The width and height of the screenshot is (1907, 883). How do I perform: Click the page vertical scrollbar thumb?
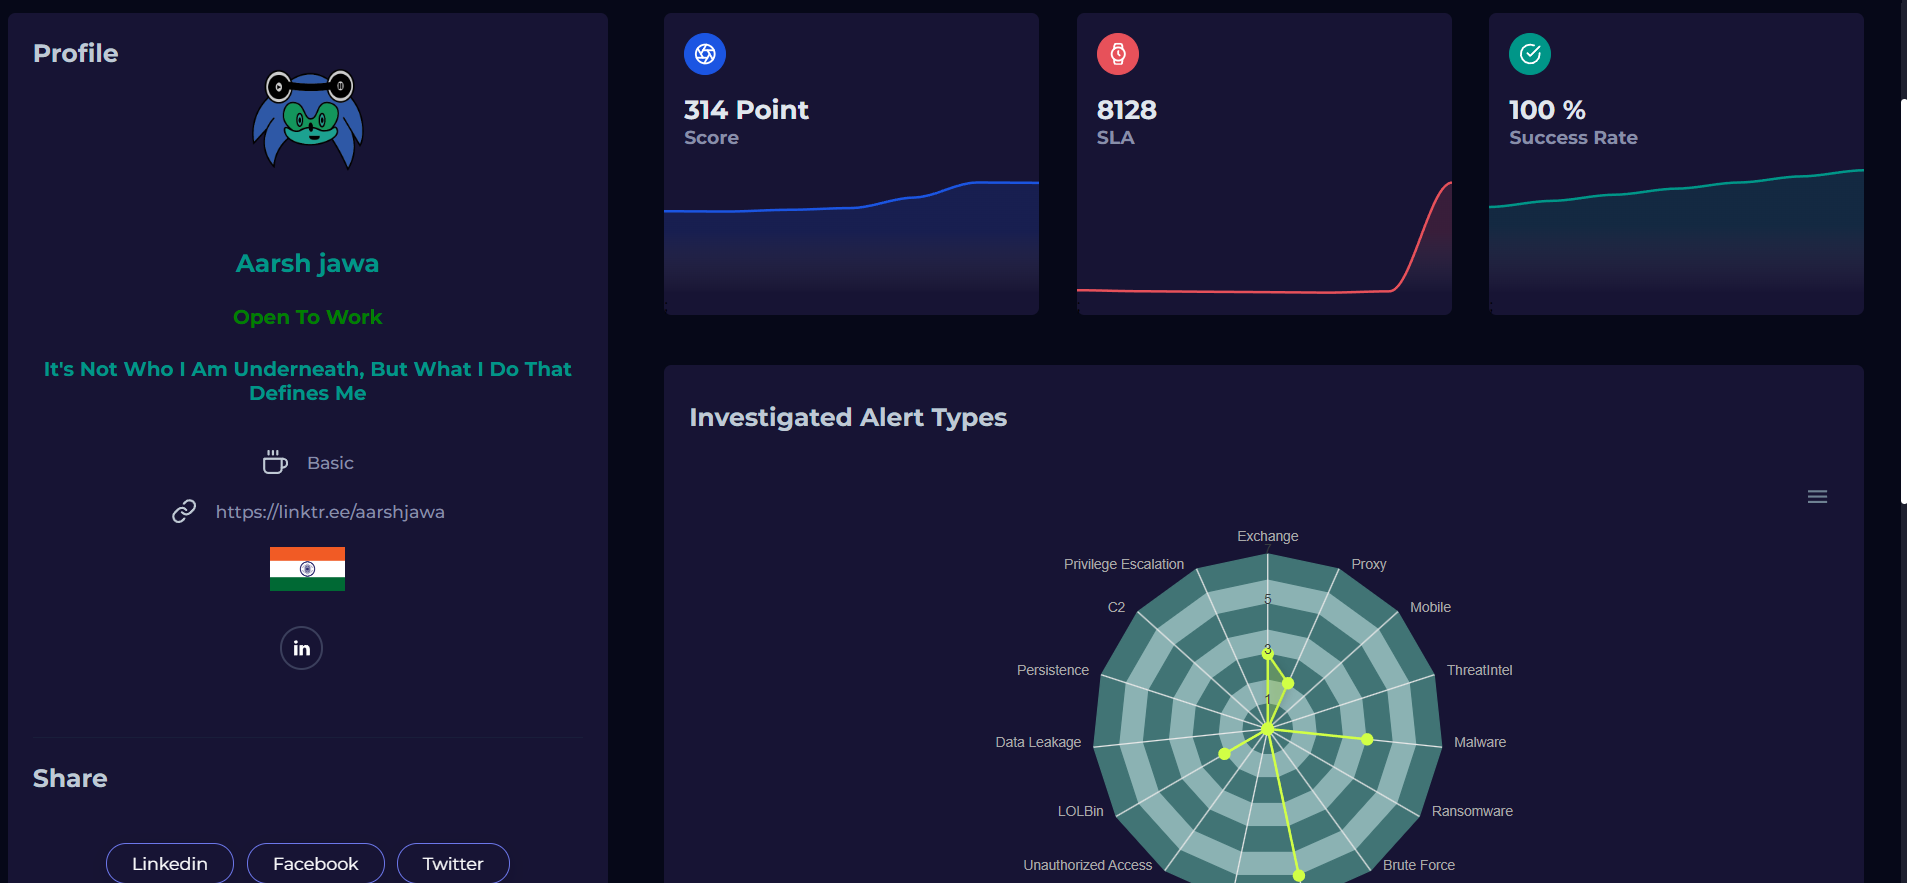pyautogui.click(x=1903, y=300)
